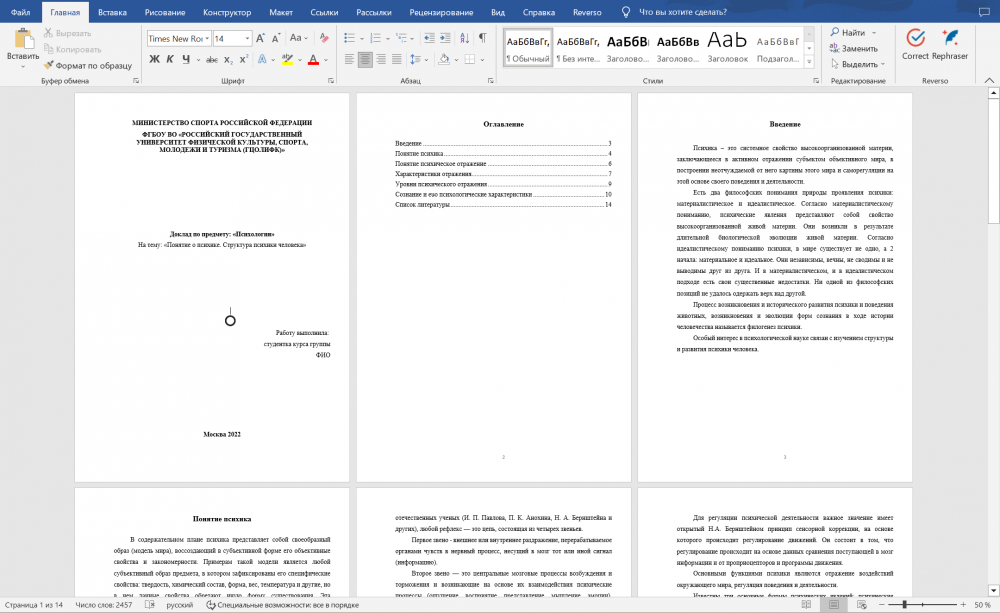Switch to Read Mode view in the status bar

coord(806,605)
